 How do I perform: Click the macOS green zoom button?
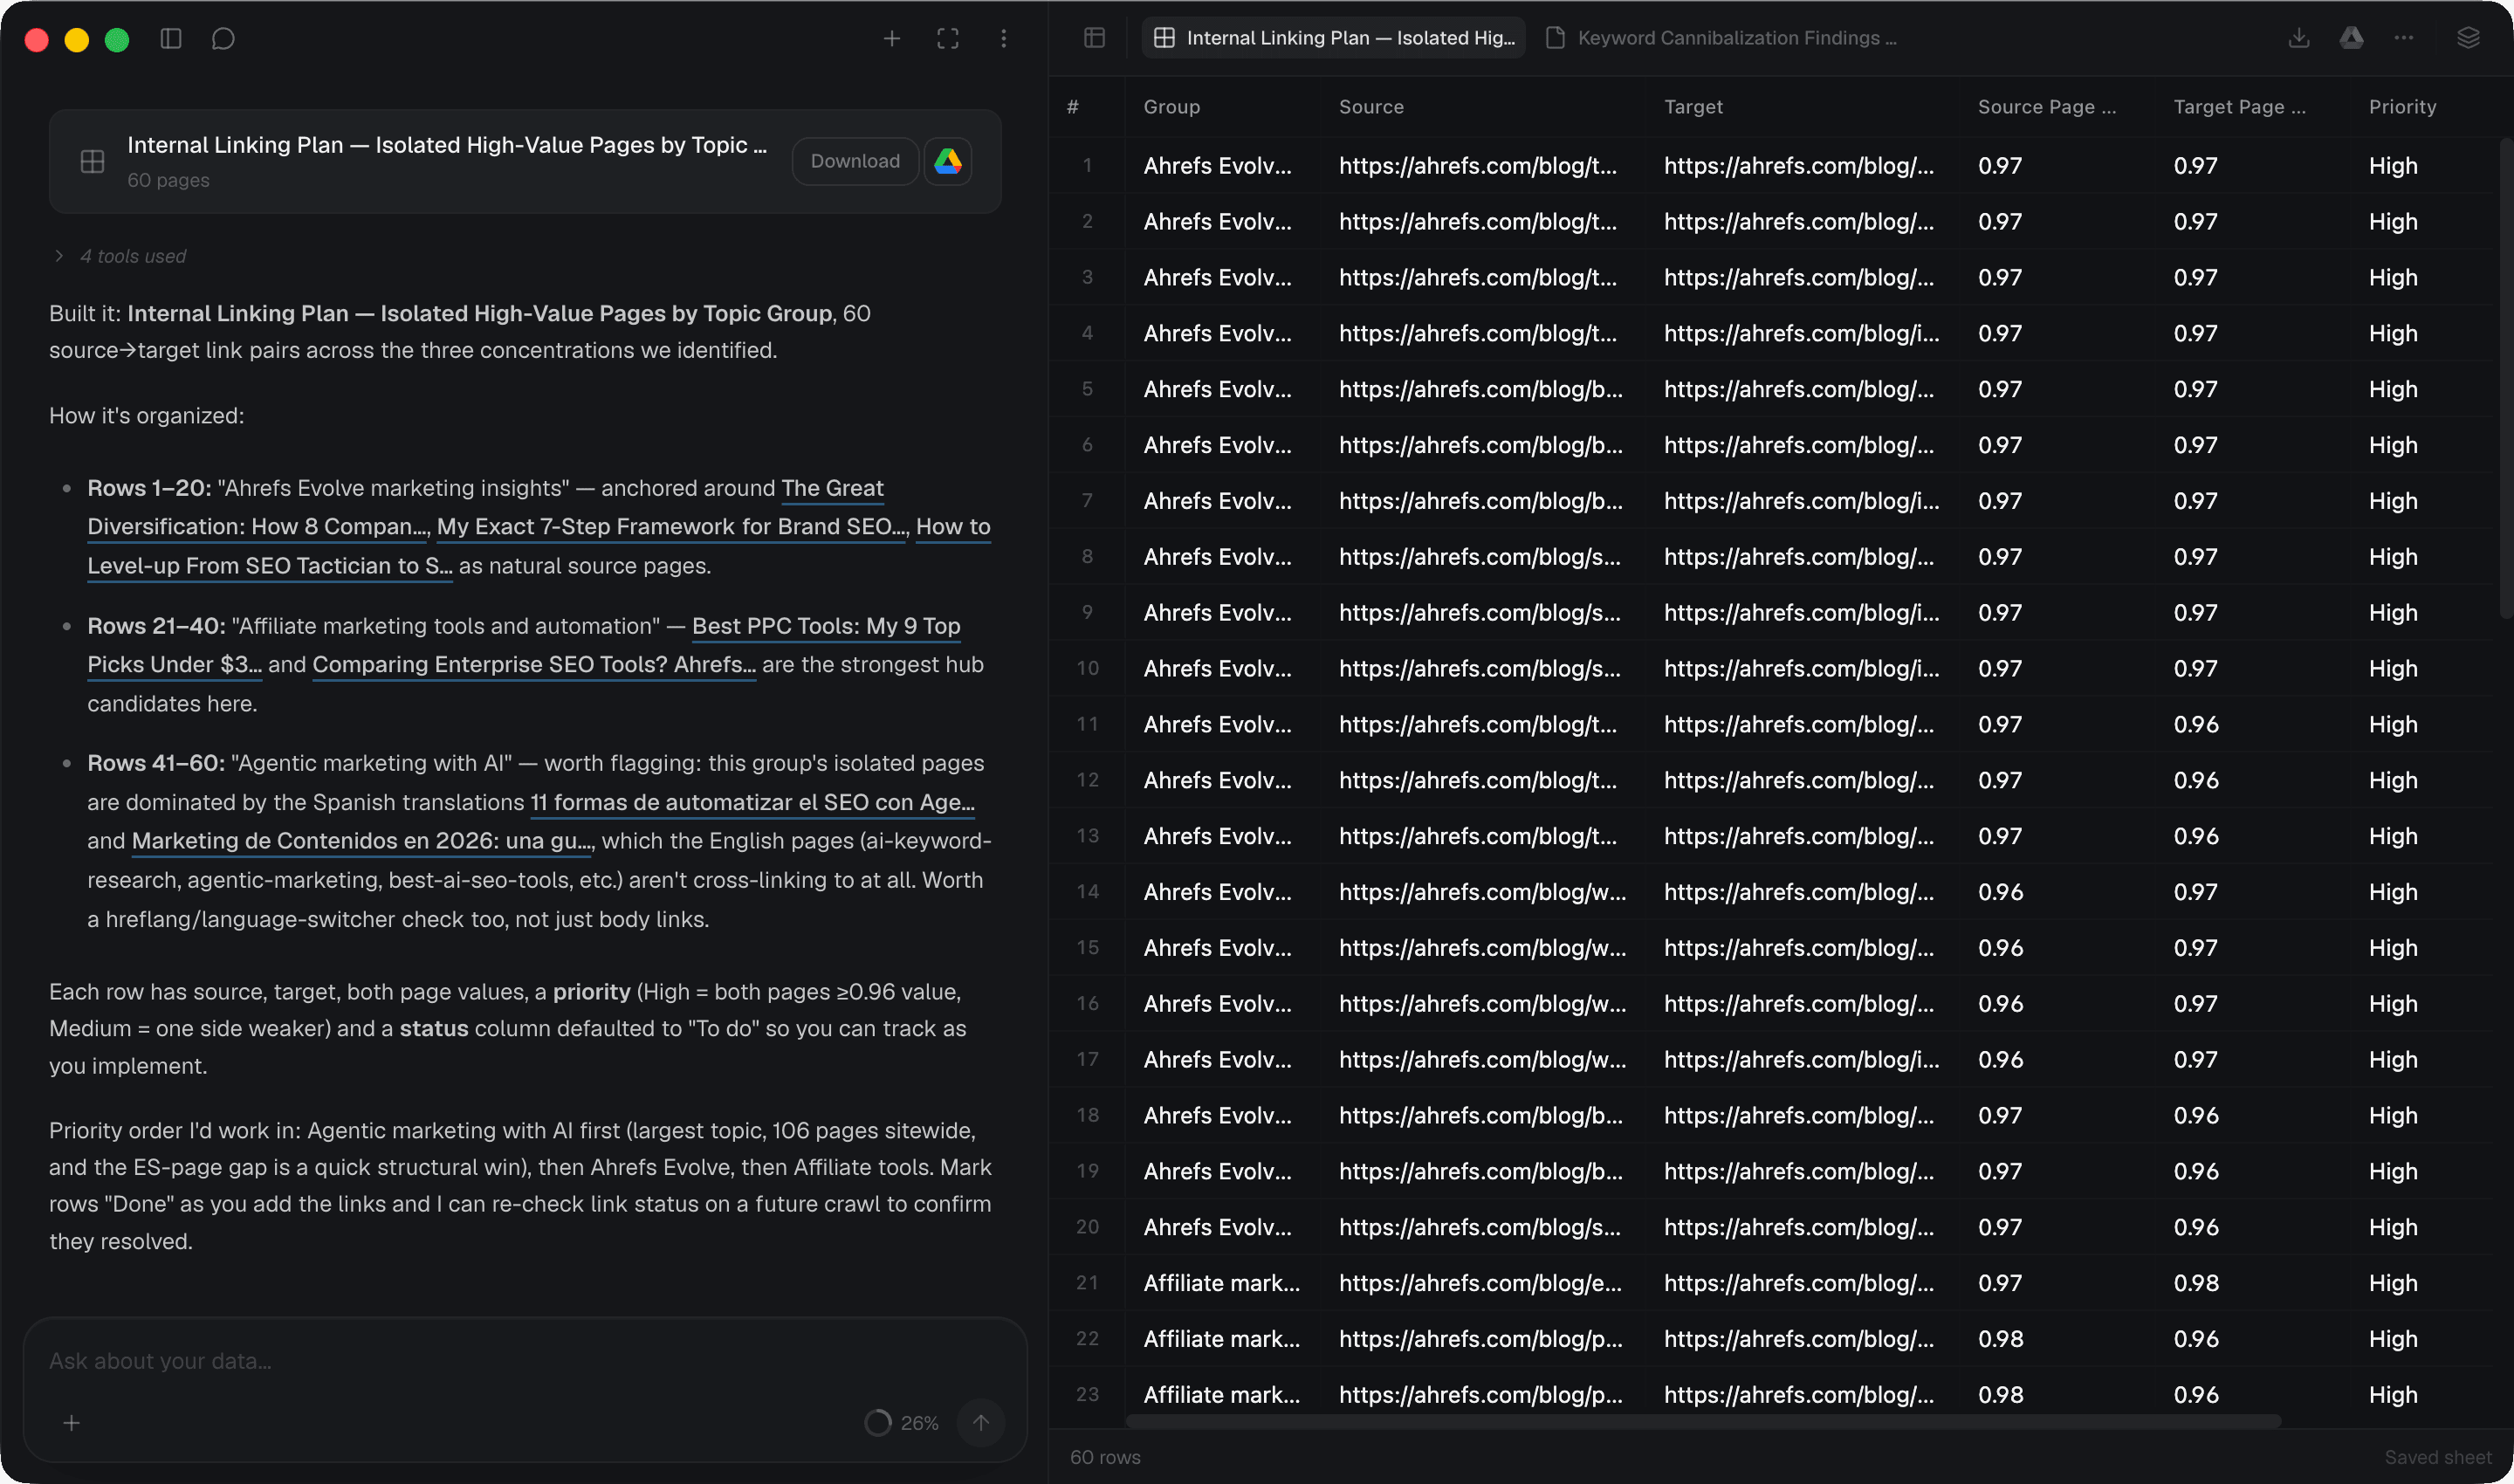coord(117,39)
